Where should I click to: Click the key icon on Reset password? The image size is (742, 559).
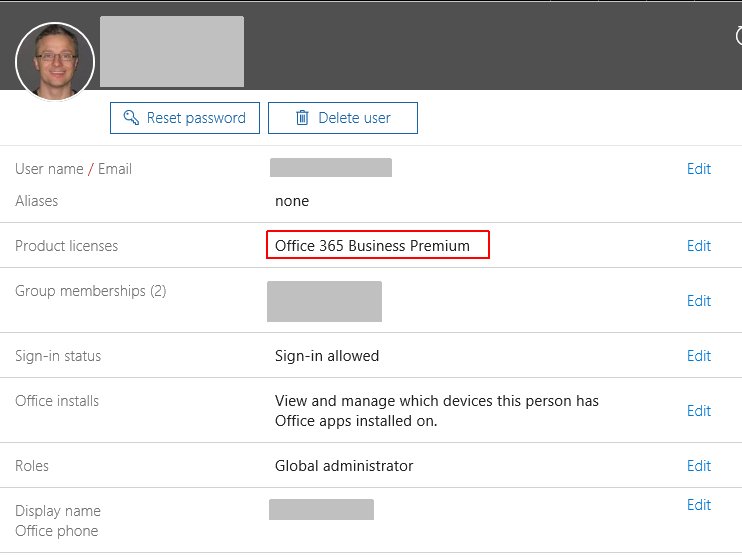[x=131, y=117]
